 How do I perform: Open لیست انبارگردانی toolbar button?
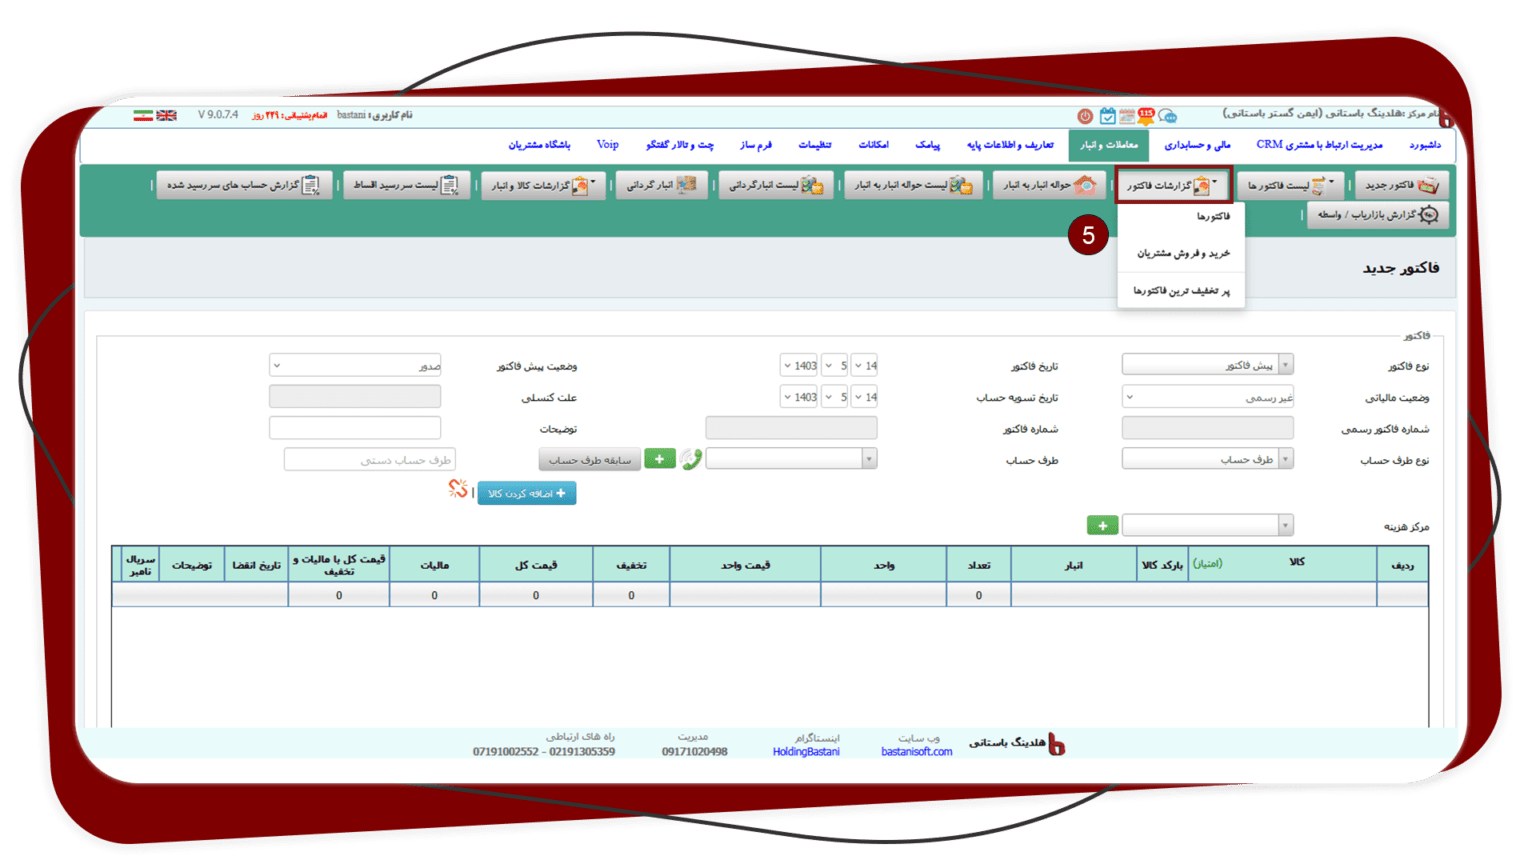click(776, 185)
